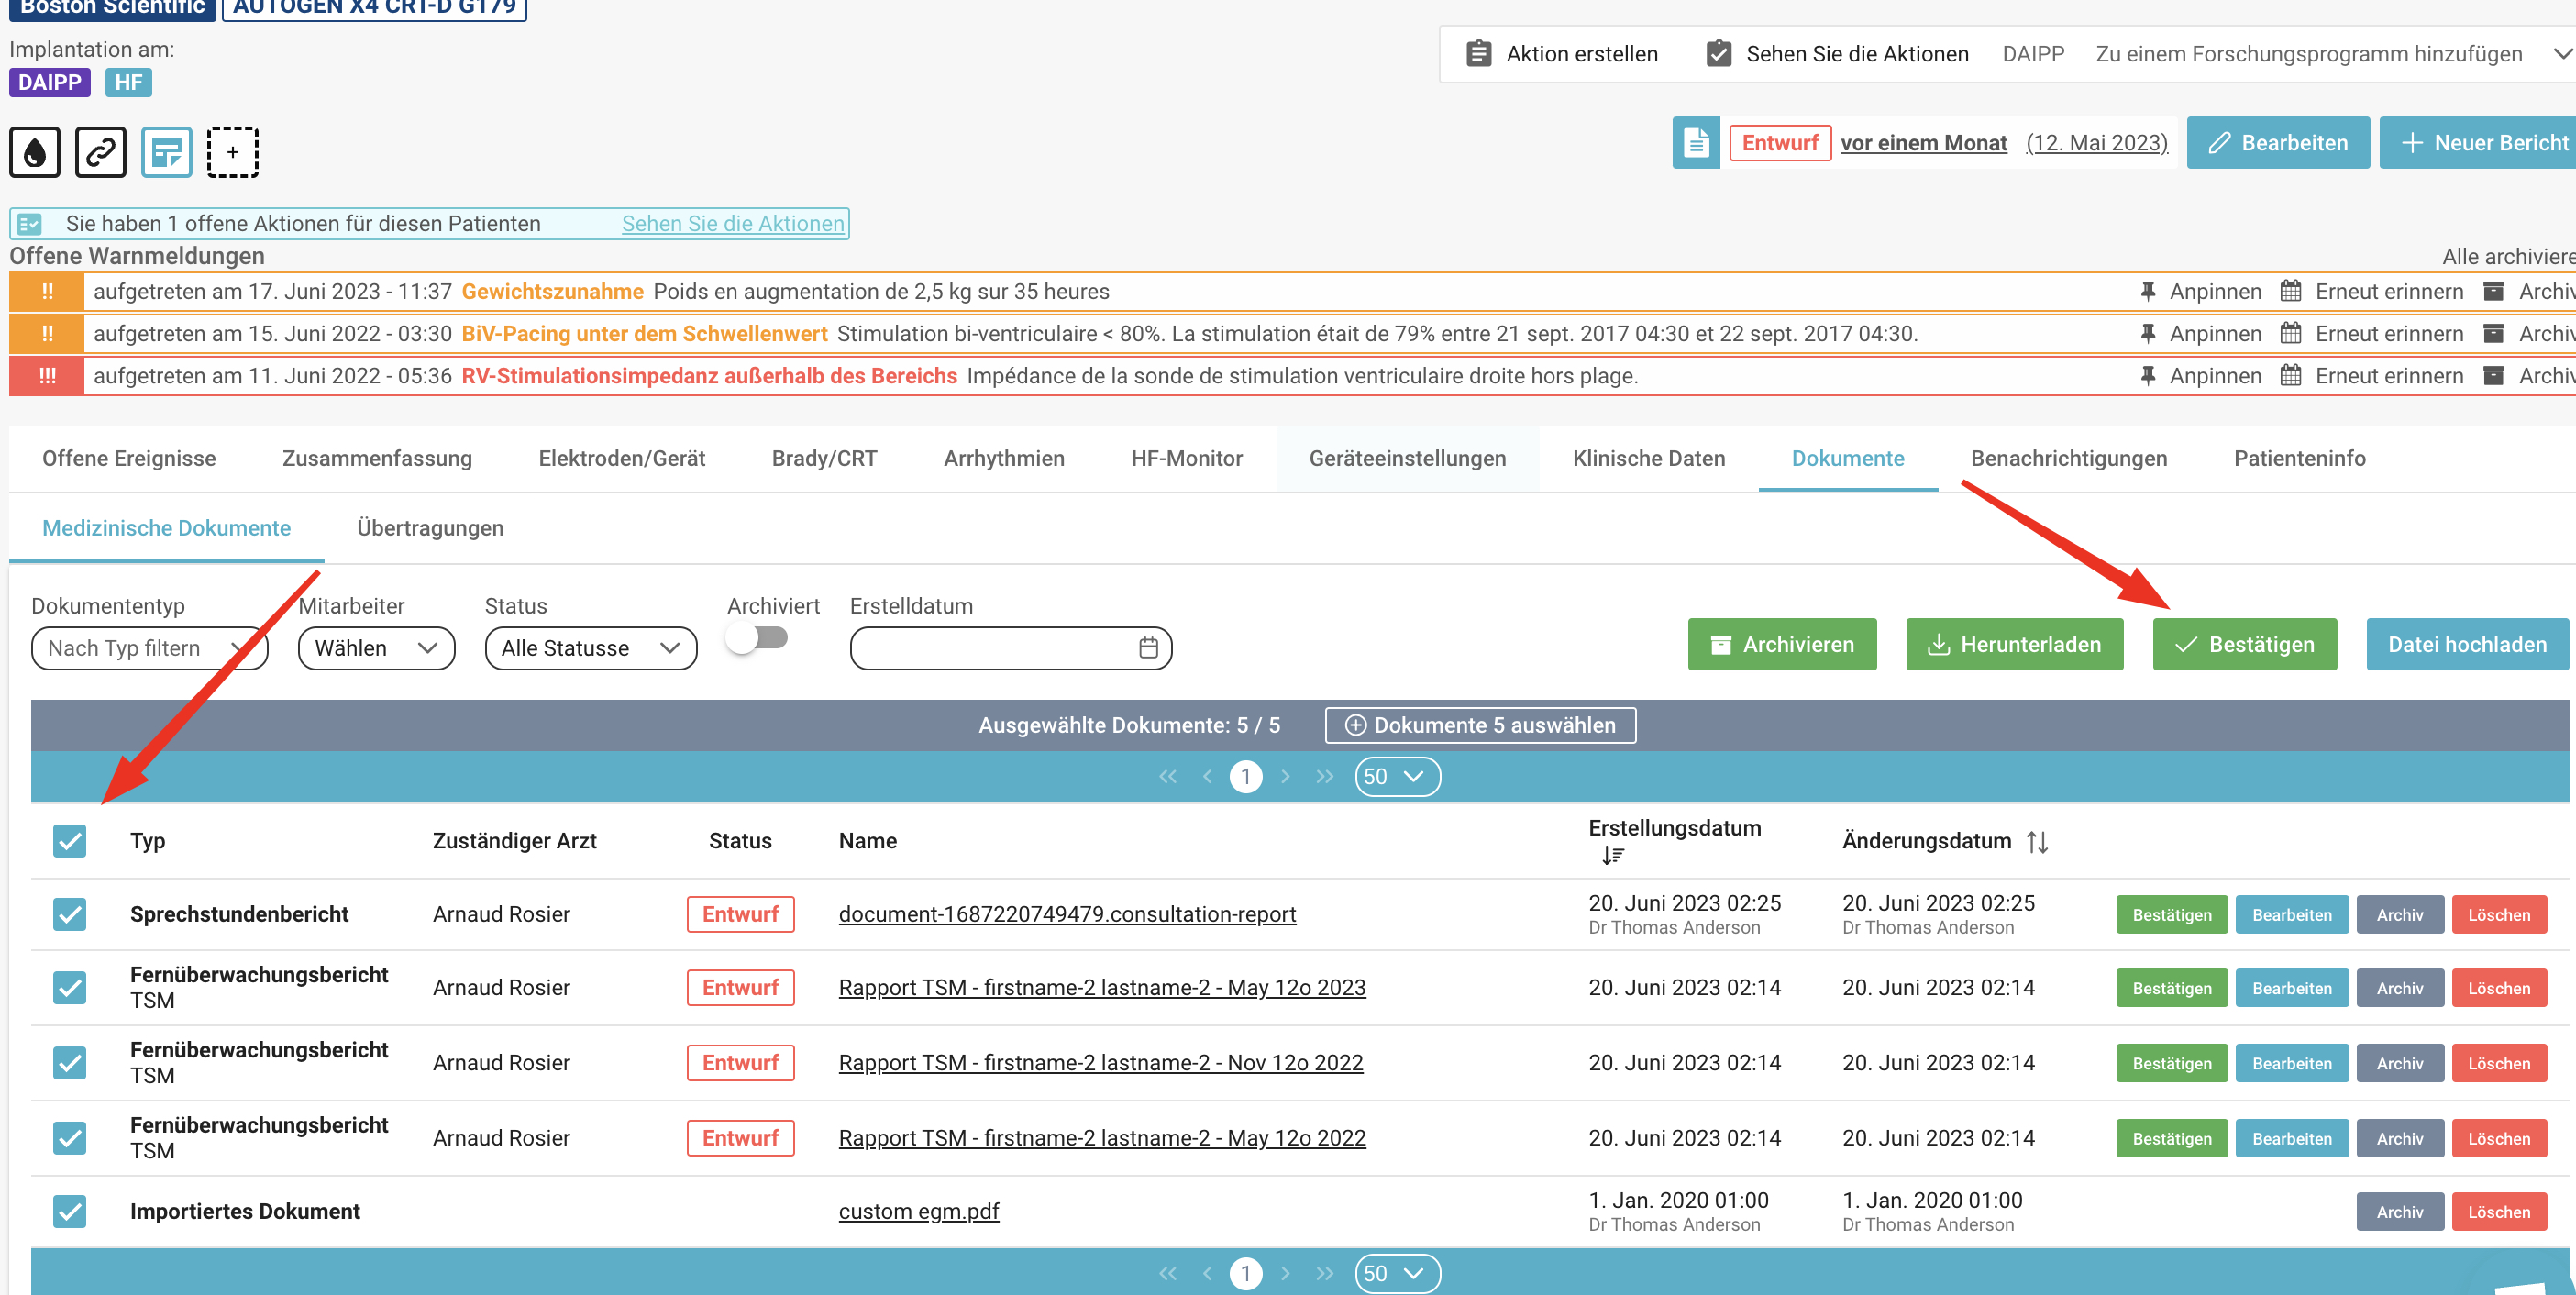Switch to HF-Monitor tab

point(1187,459)
